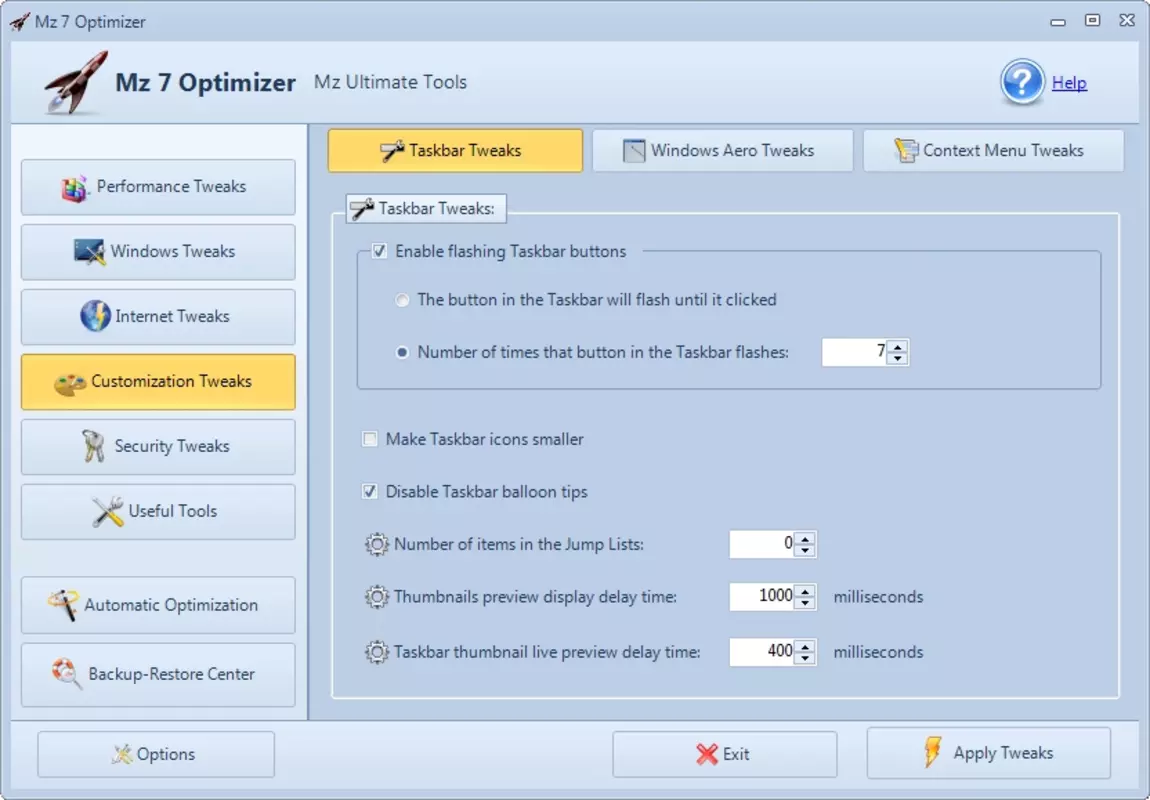Click the hammer icon on Taskbar Tweaks tab
This screenshot has width=1150, height=800.
[392, 150]
